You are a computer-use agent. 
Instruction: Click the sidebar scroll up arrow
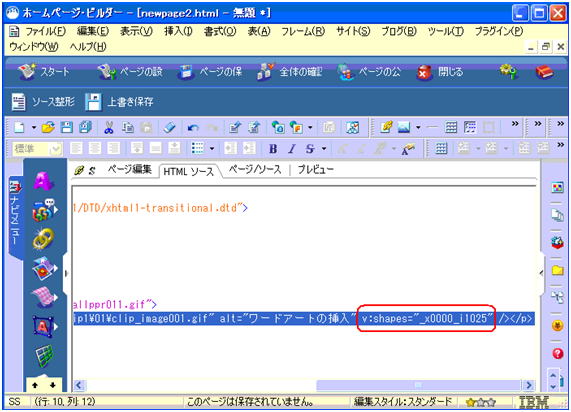[35, 385]
